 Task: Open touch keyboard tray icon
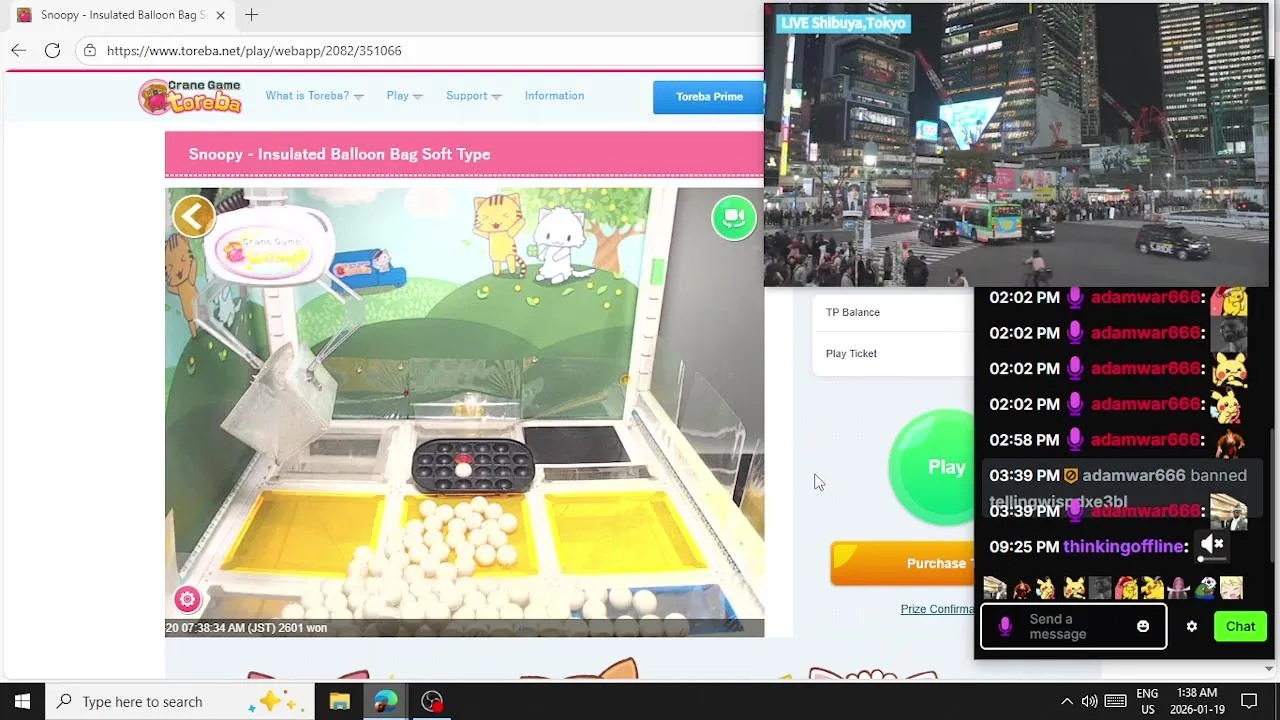(1116, 701)
